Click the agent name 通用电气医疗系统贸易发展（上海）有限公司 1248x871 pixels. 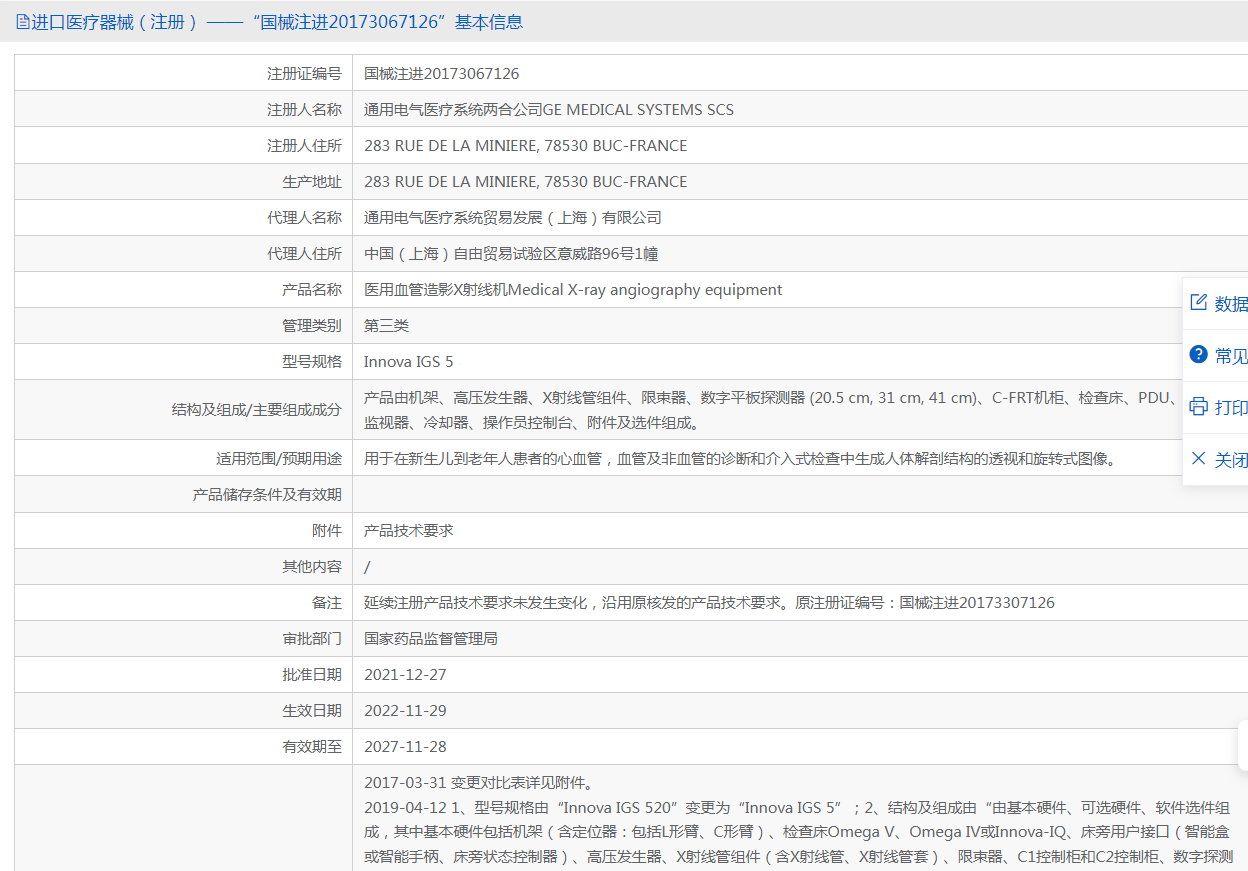tap(512, 217)
